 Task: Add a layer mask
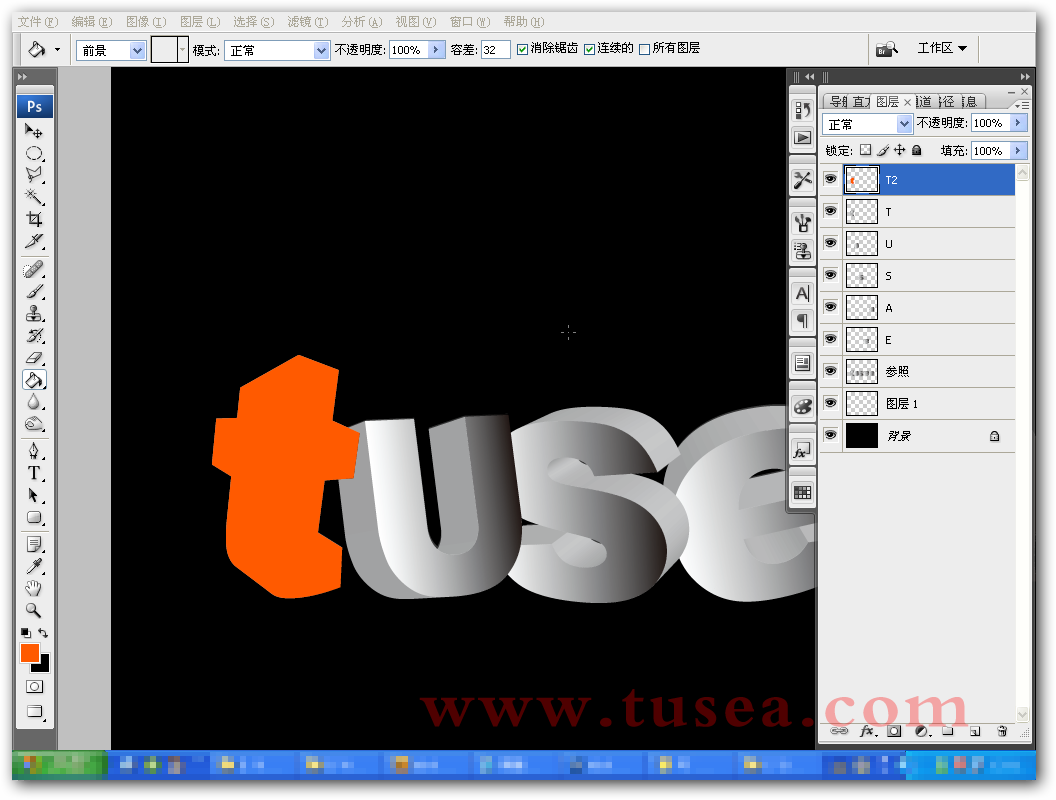pos(894,731)
